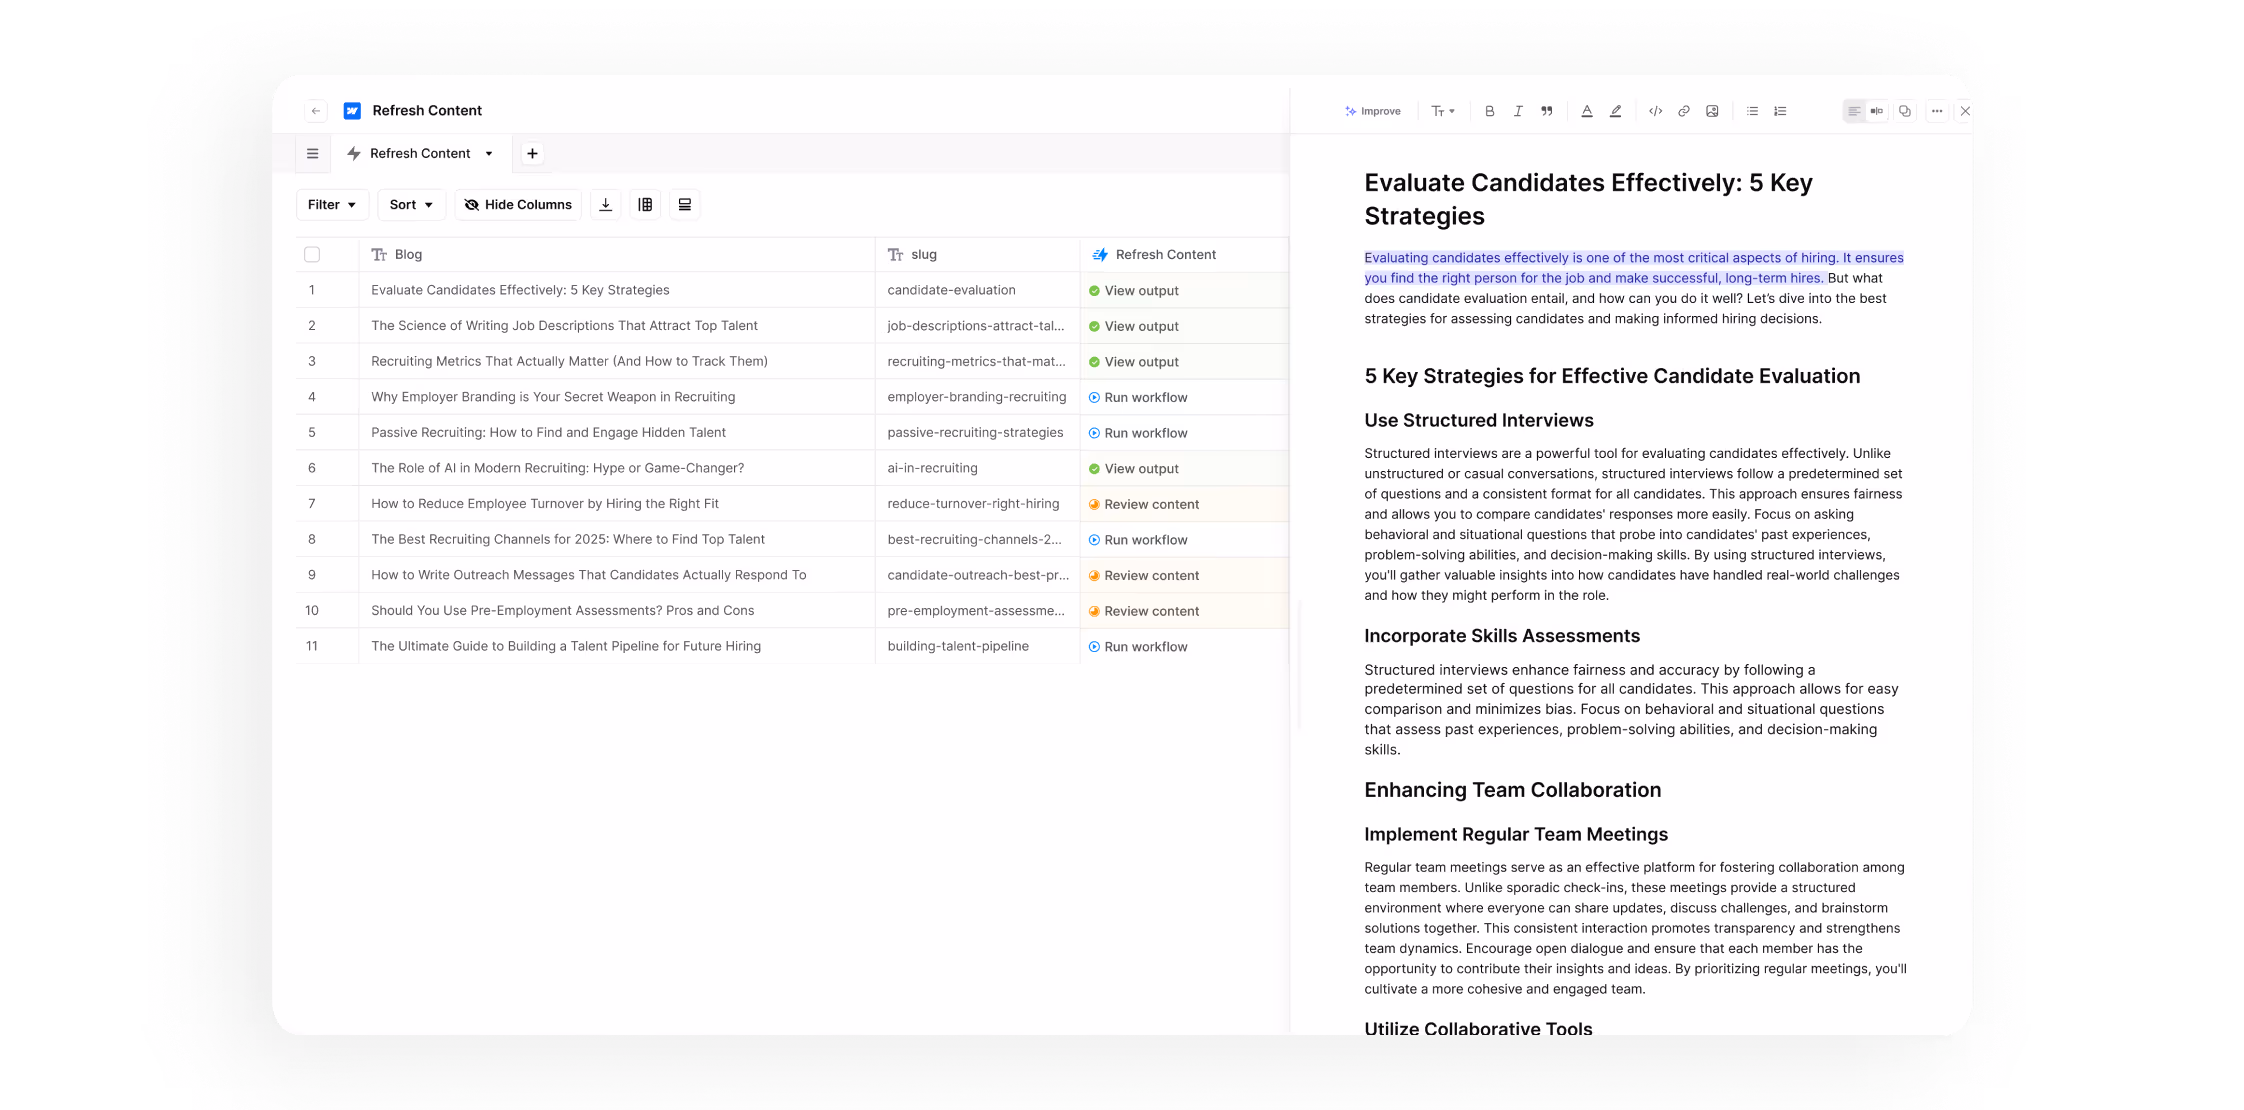The image size is (2244, 1110).
Task: Add a hyperlink with link icon
Action: [1684, 111]
